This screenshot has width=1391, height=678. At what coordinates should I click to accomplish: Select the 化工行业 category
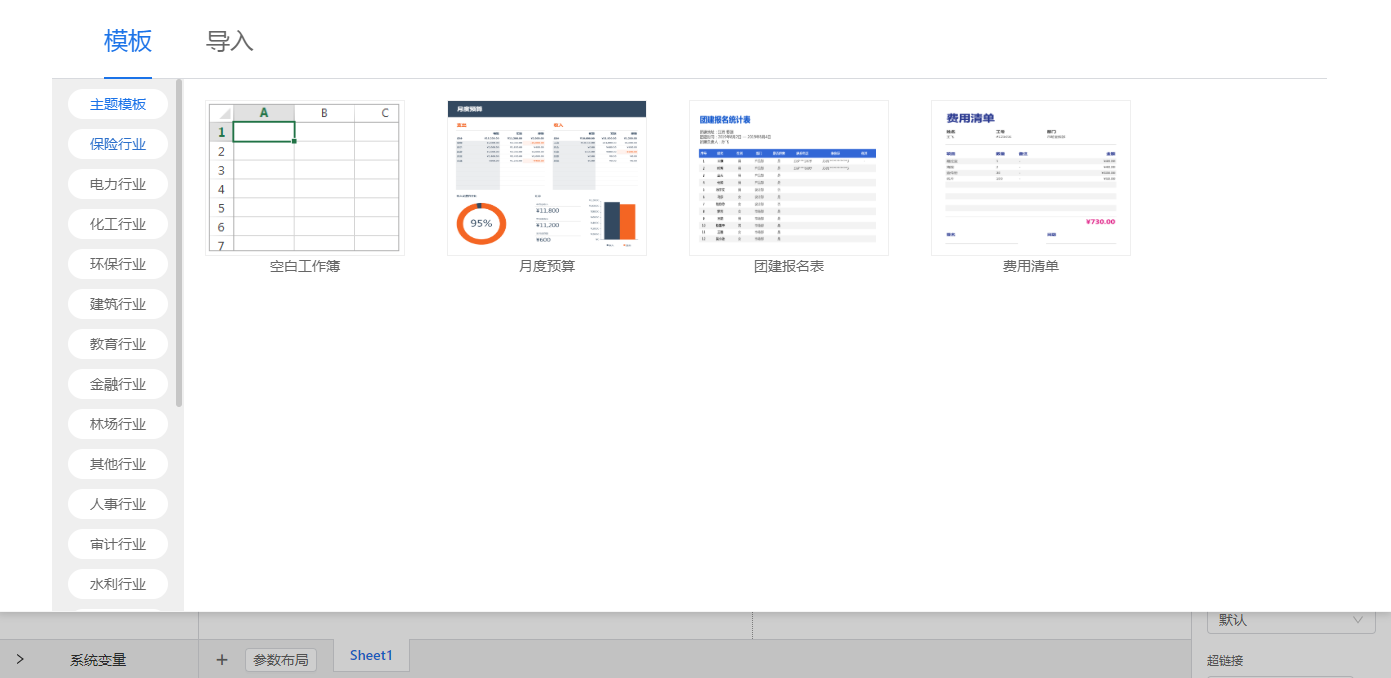(118, 224)
